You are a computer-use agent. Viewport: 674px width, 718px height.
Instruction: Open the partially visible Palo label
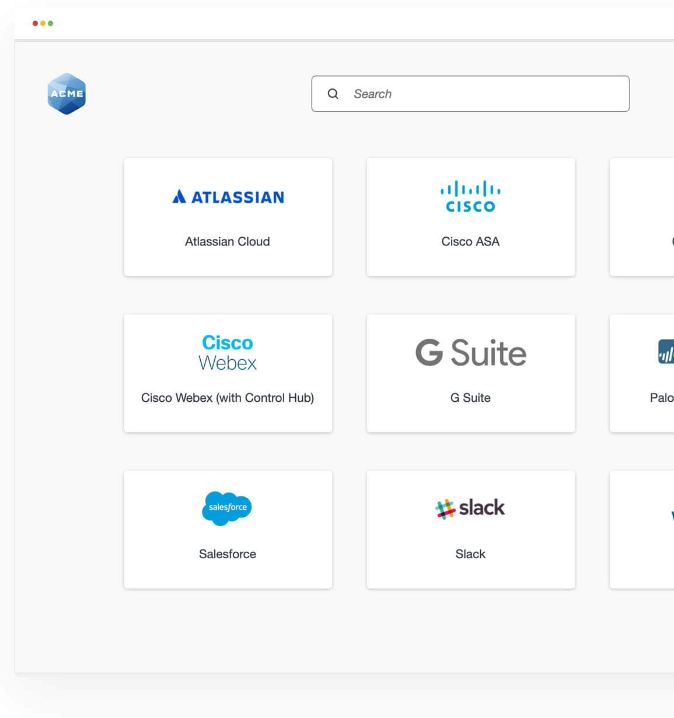coord(662,397)
